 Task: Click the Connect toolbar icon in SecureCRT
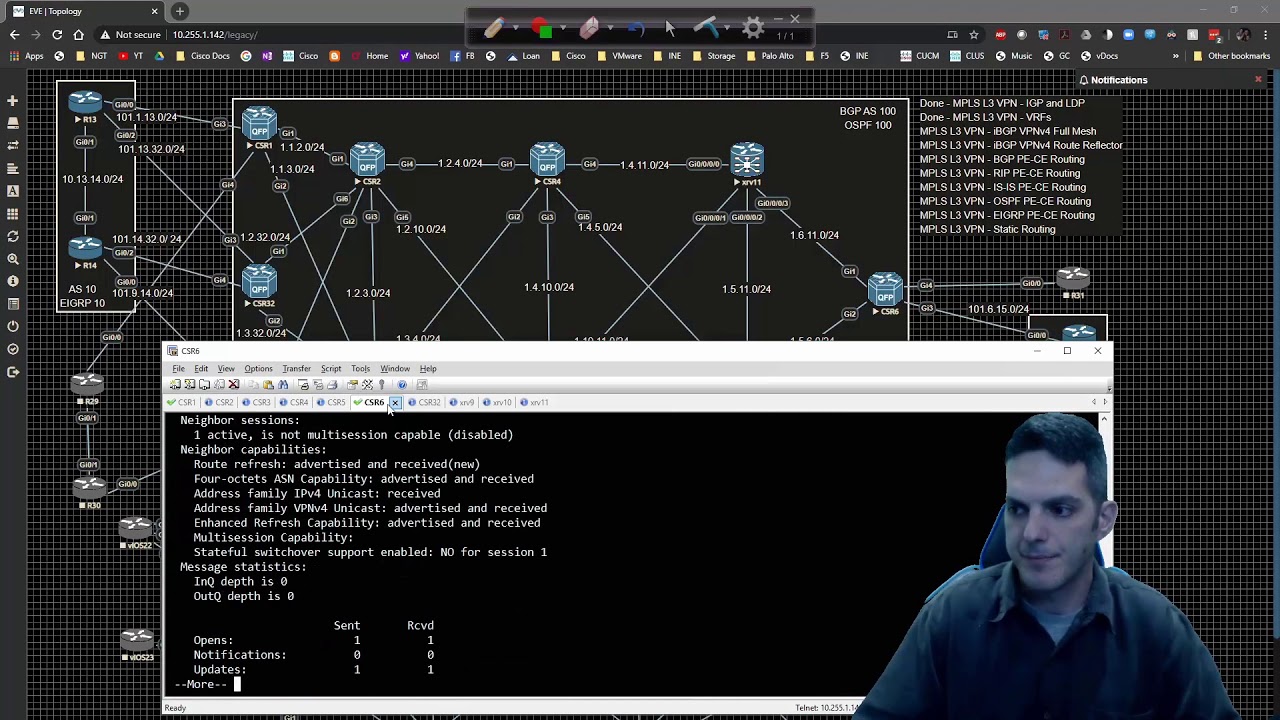tap(174, 385)
